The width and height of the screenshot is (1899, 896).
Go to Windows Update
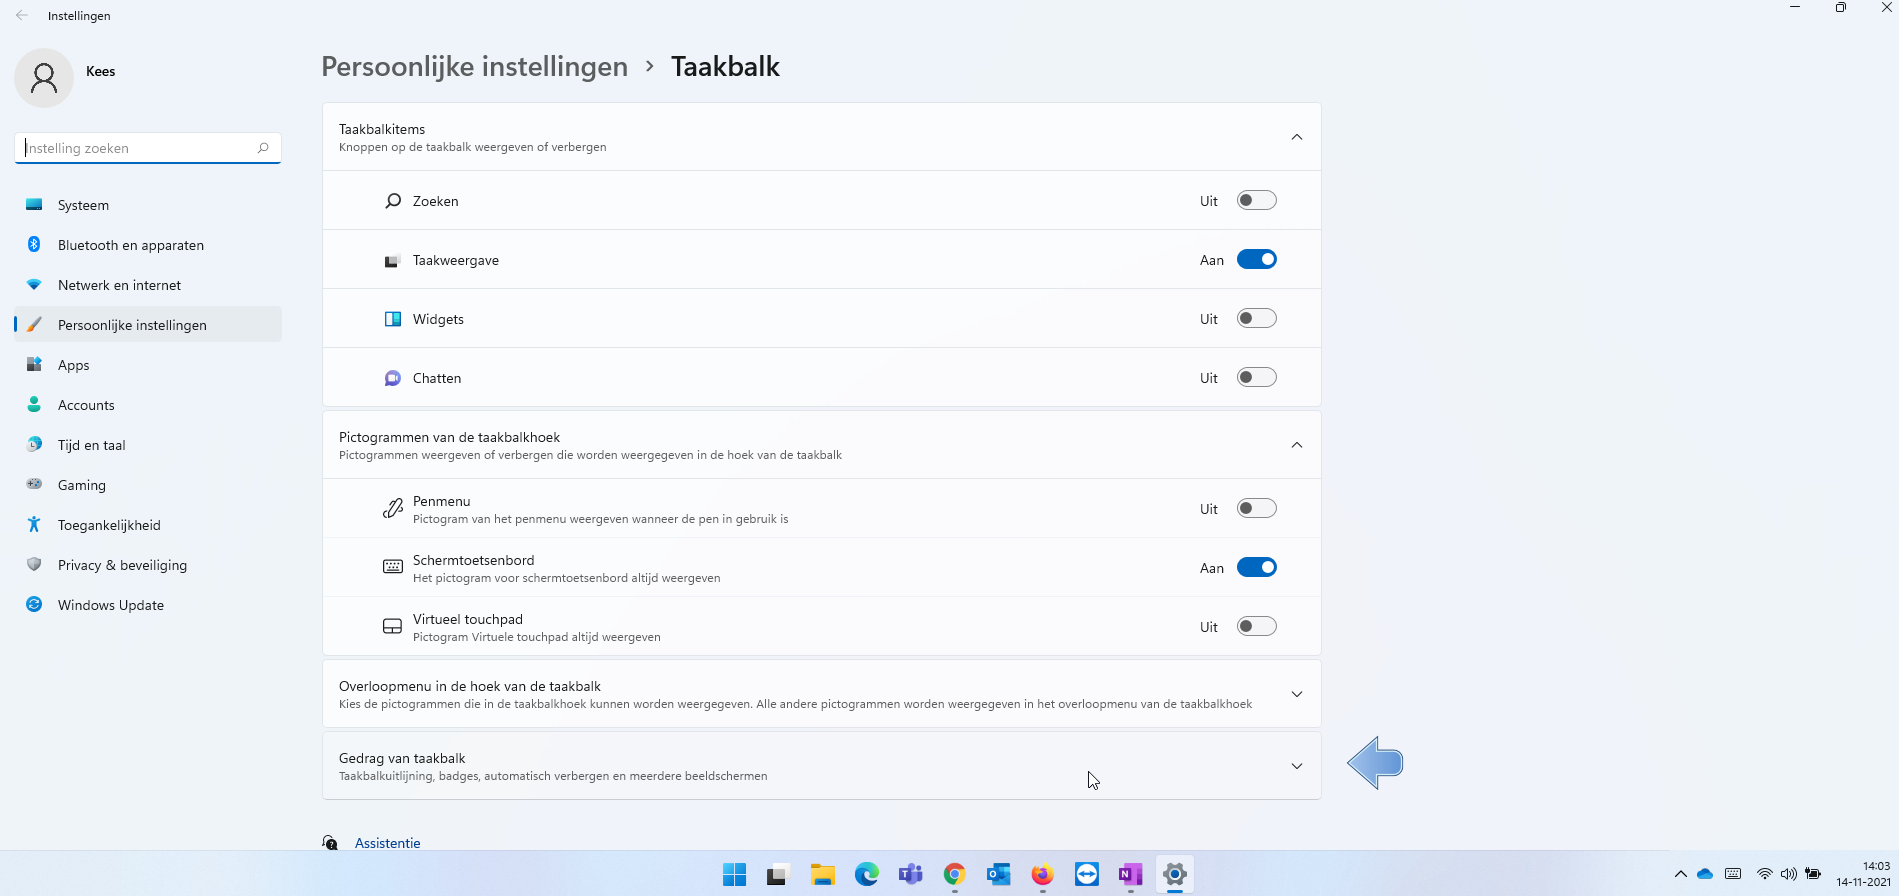[x=148, y=605]
